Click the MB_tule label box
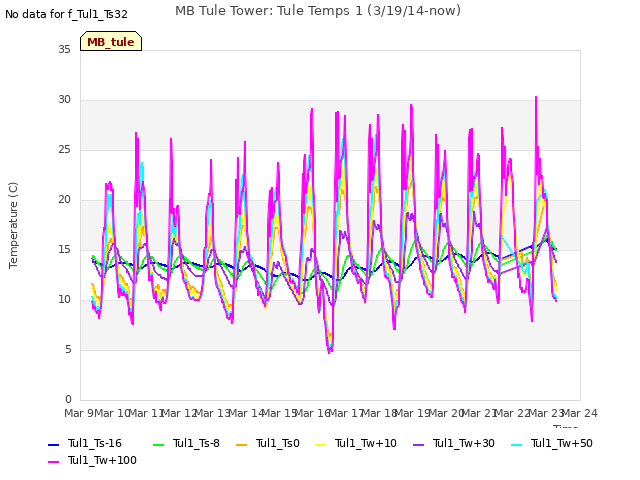640x480 pixels. (x=111, y=41)
